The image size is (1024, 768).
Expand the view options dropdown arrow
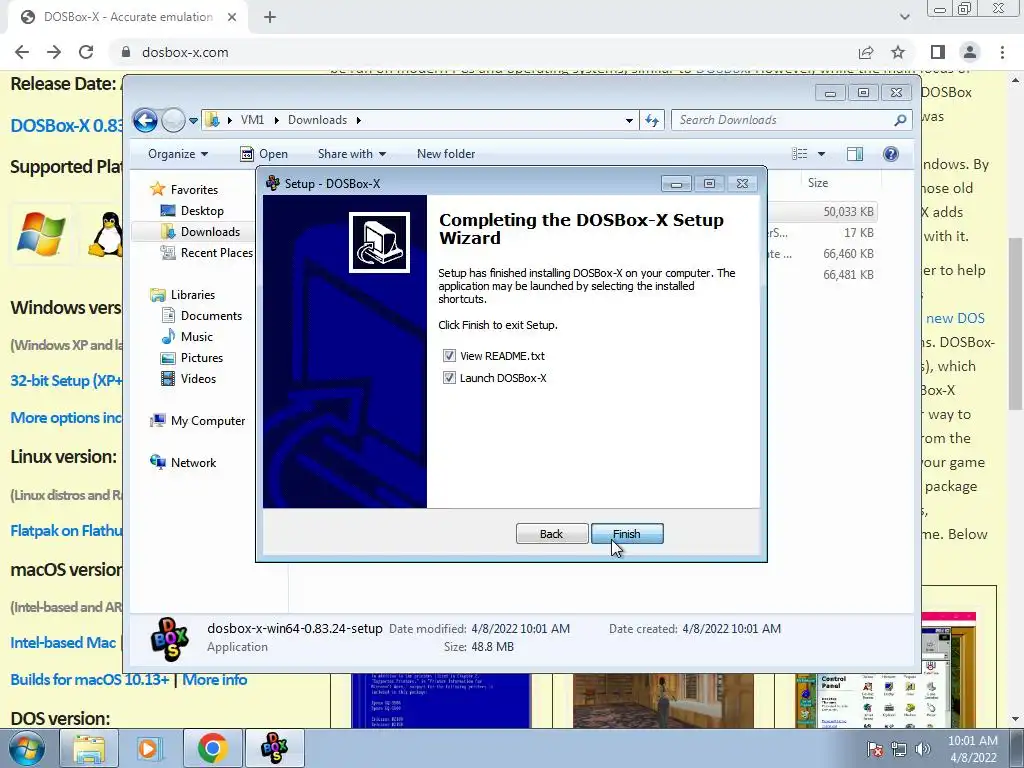(x=822, y=154)
